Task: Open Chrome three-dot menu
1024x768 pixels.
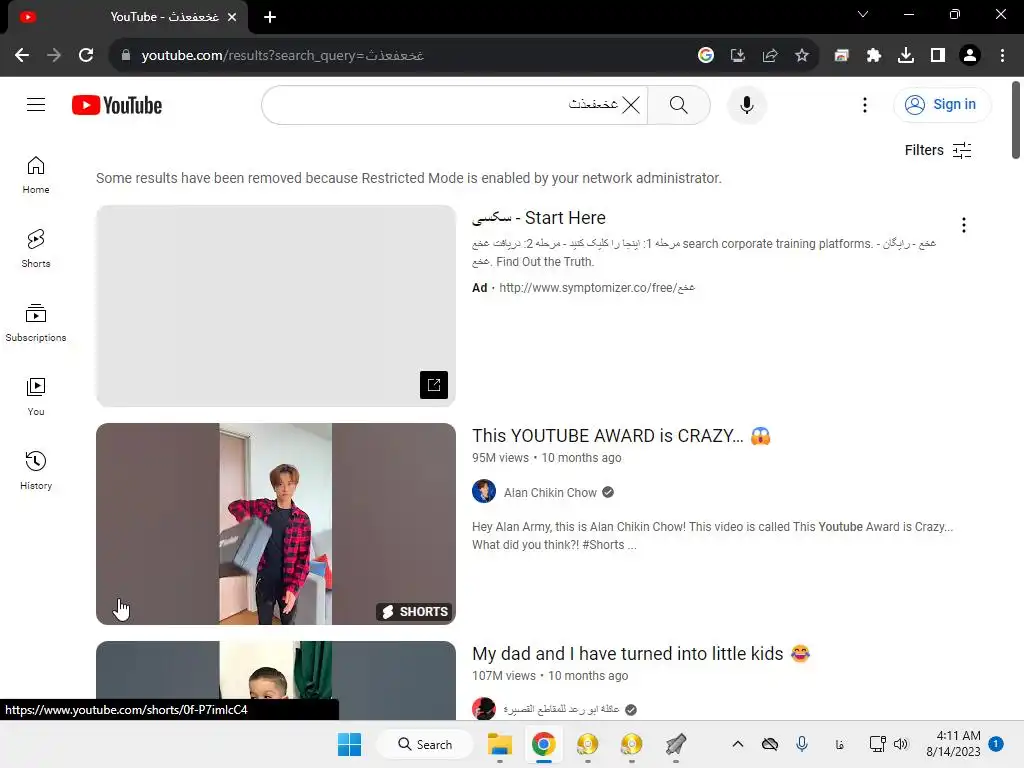Action: pyautogui.click(x=1002, y=56)
